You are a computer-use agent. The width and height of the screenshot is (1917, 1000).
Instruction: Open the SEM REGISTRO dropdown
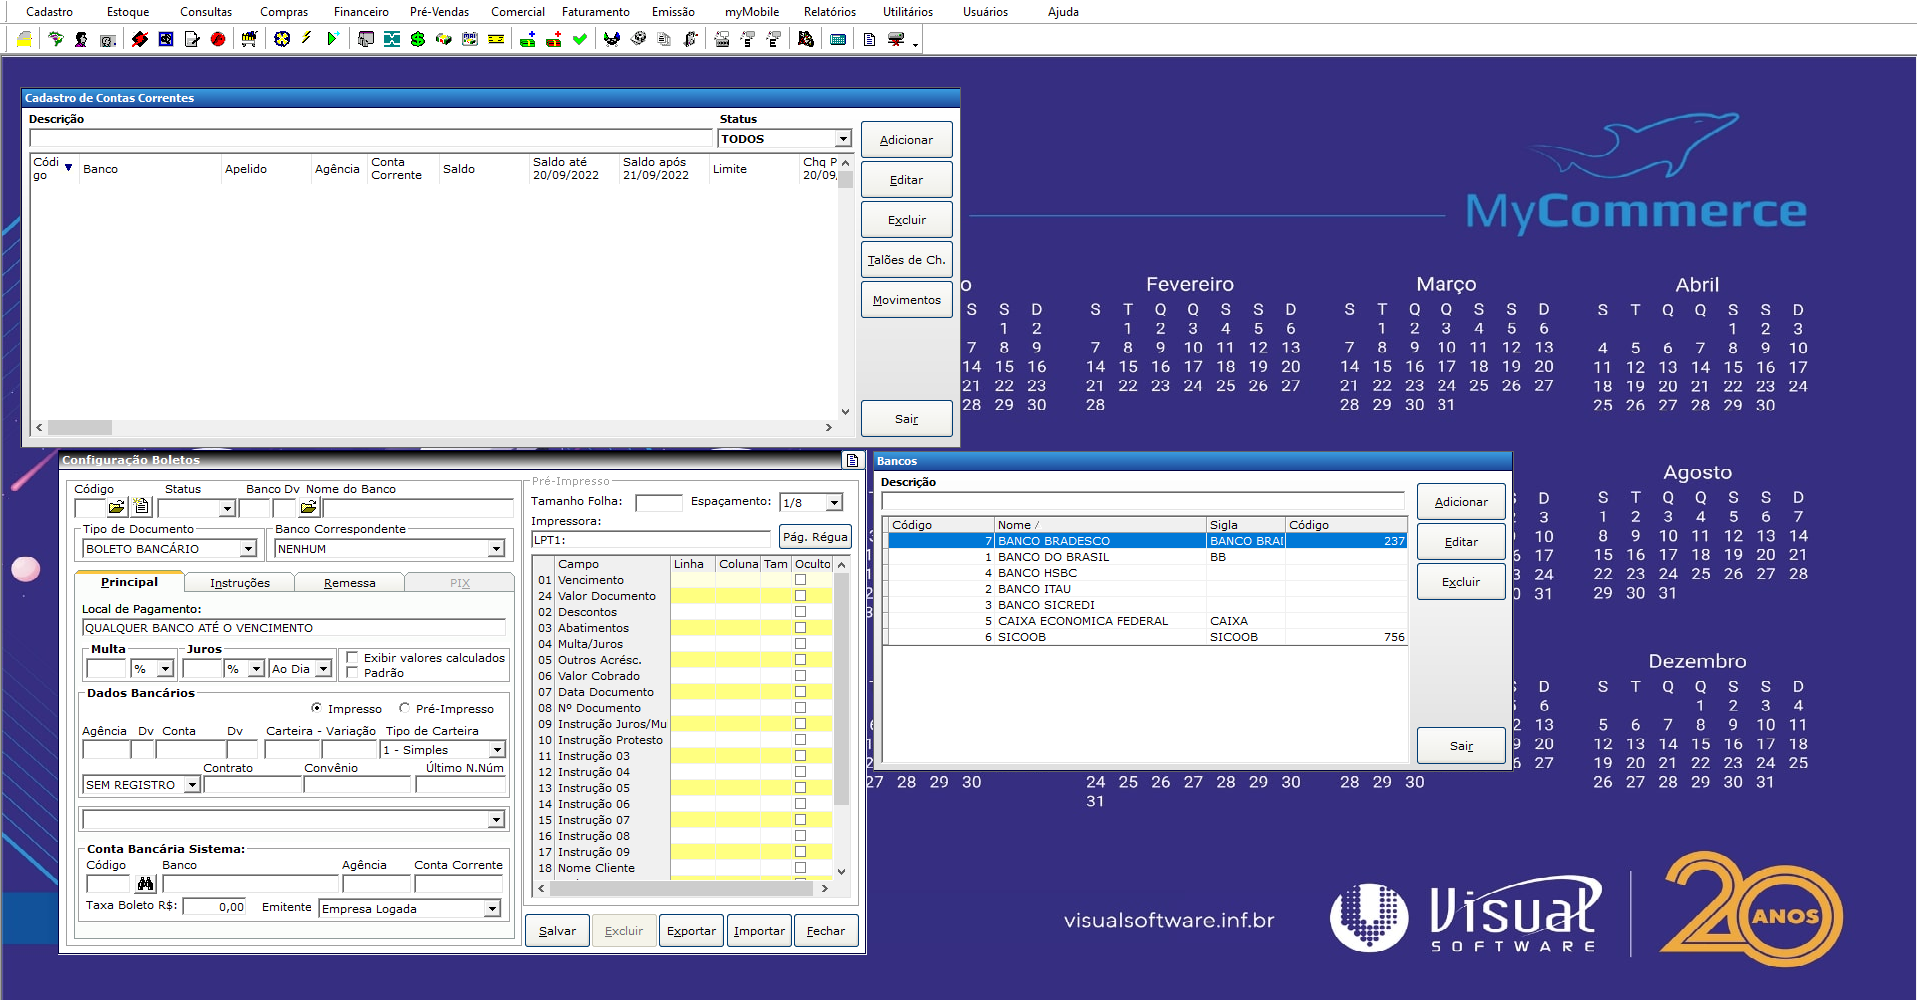pyautogui.click(x=192, y=785)
